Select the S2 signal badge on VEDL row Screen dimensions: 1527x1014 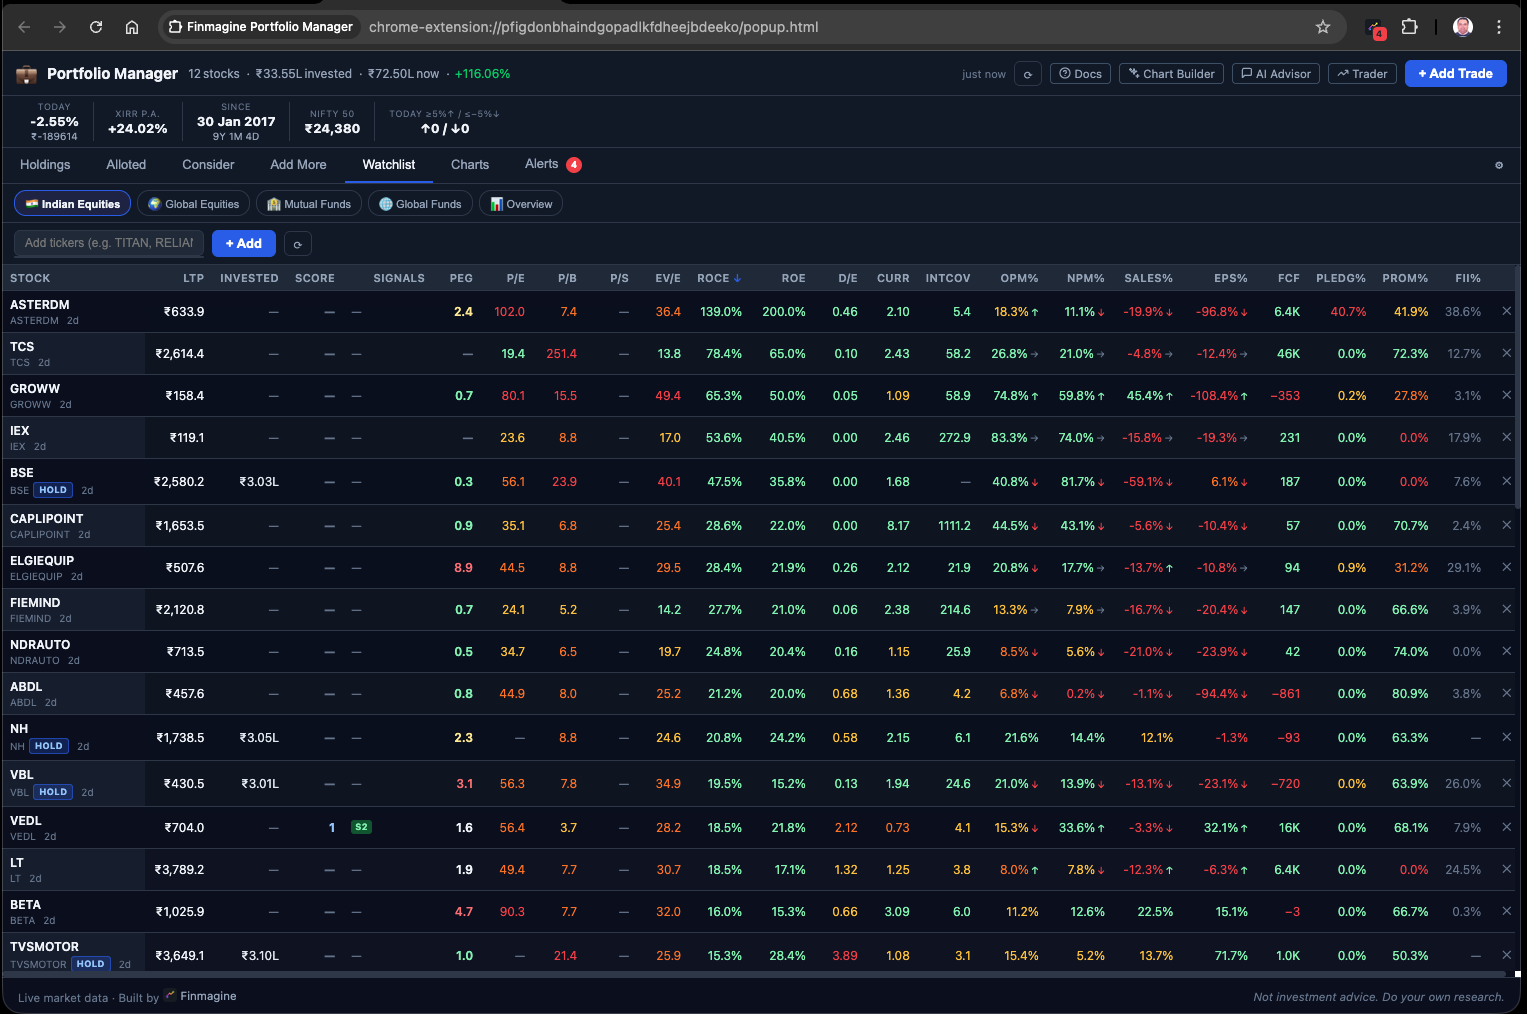[x=361, y=827]
